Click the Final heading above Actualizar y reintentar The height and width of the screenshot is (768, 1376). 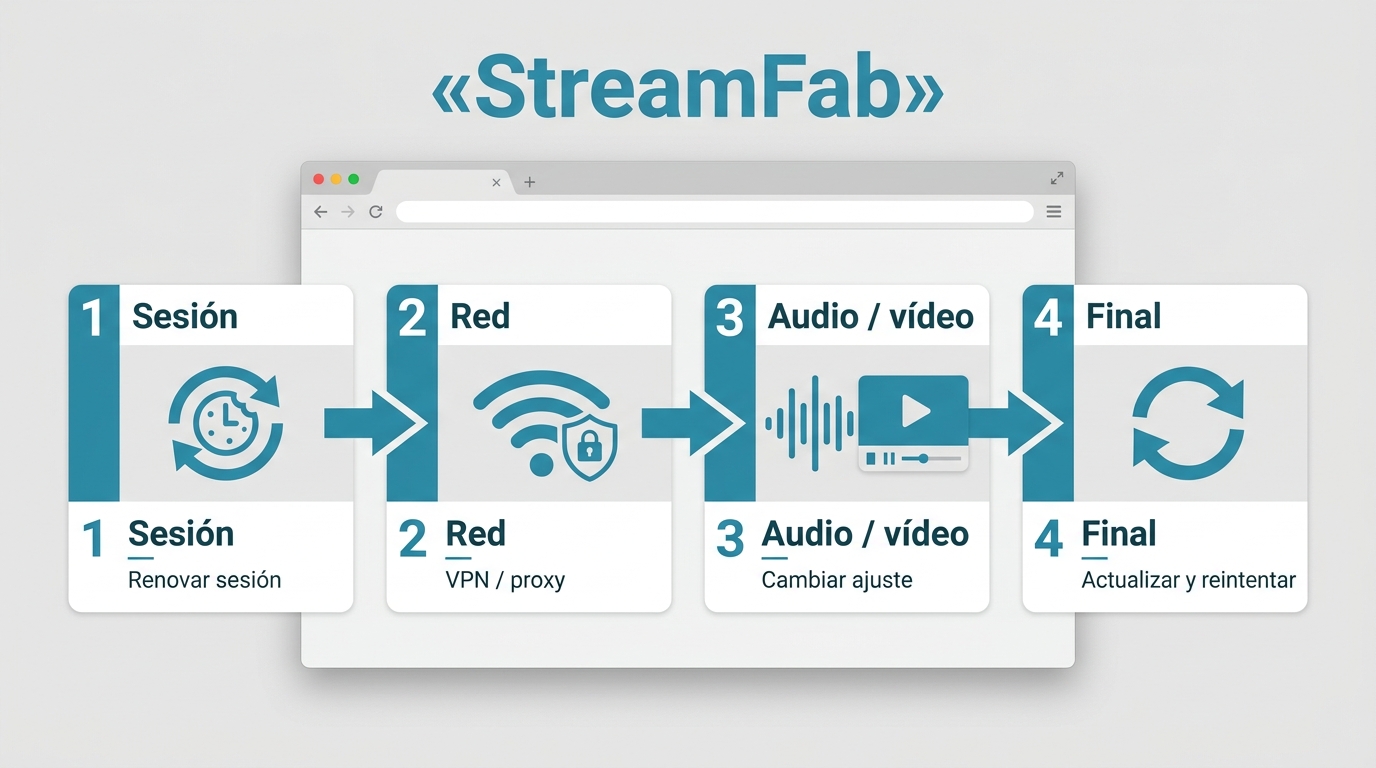pyautogui.click(x=1119, y=534)
